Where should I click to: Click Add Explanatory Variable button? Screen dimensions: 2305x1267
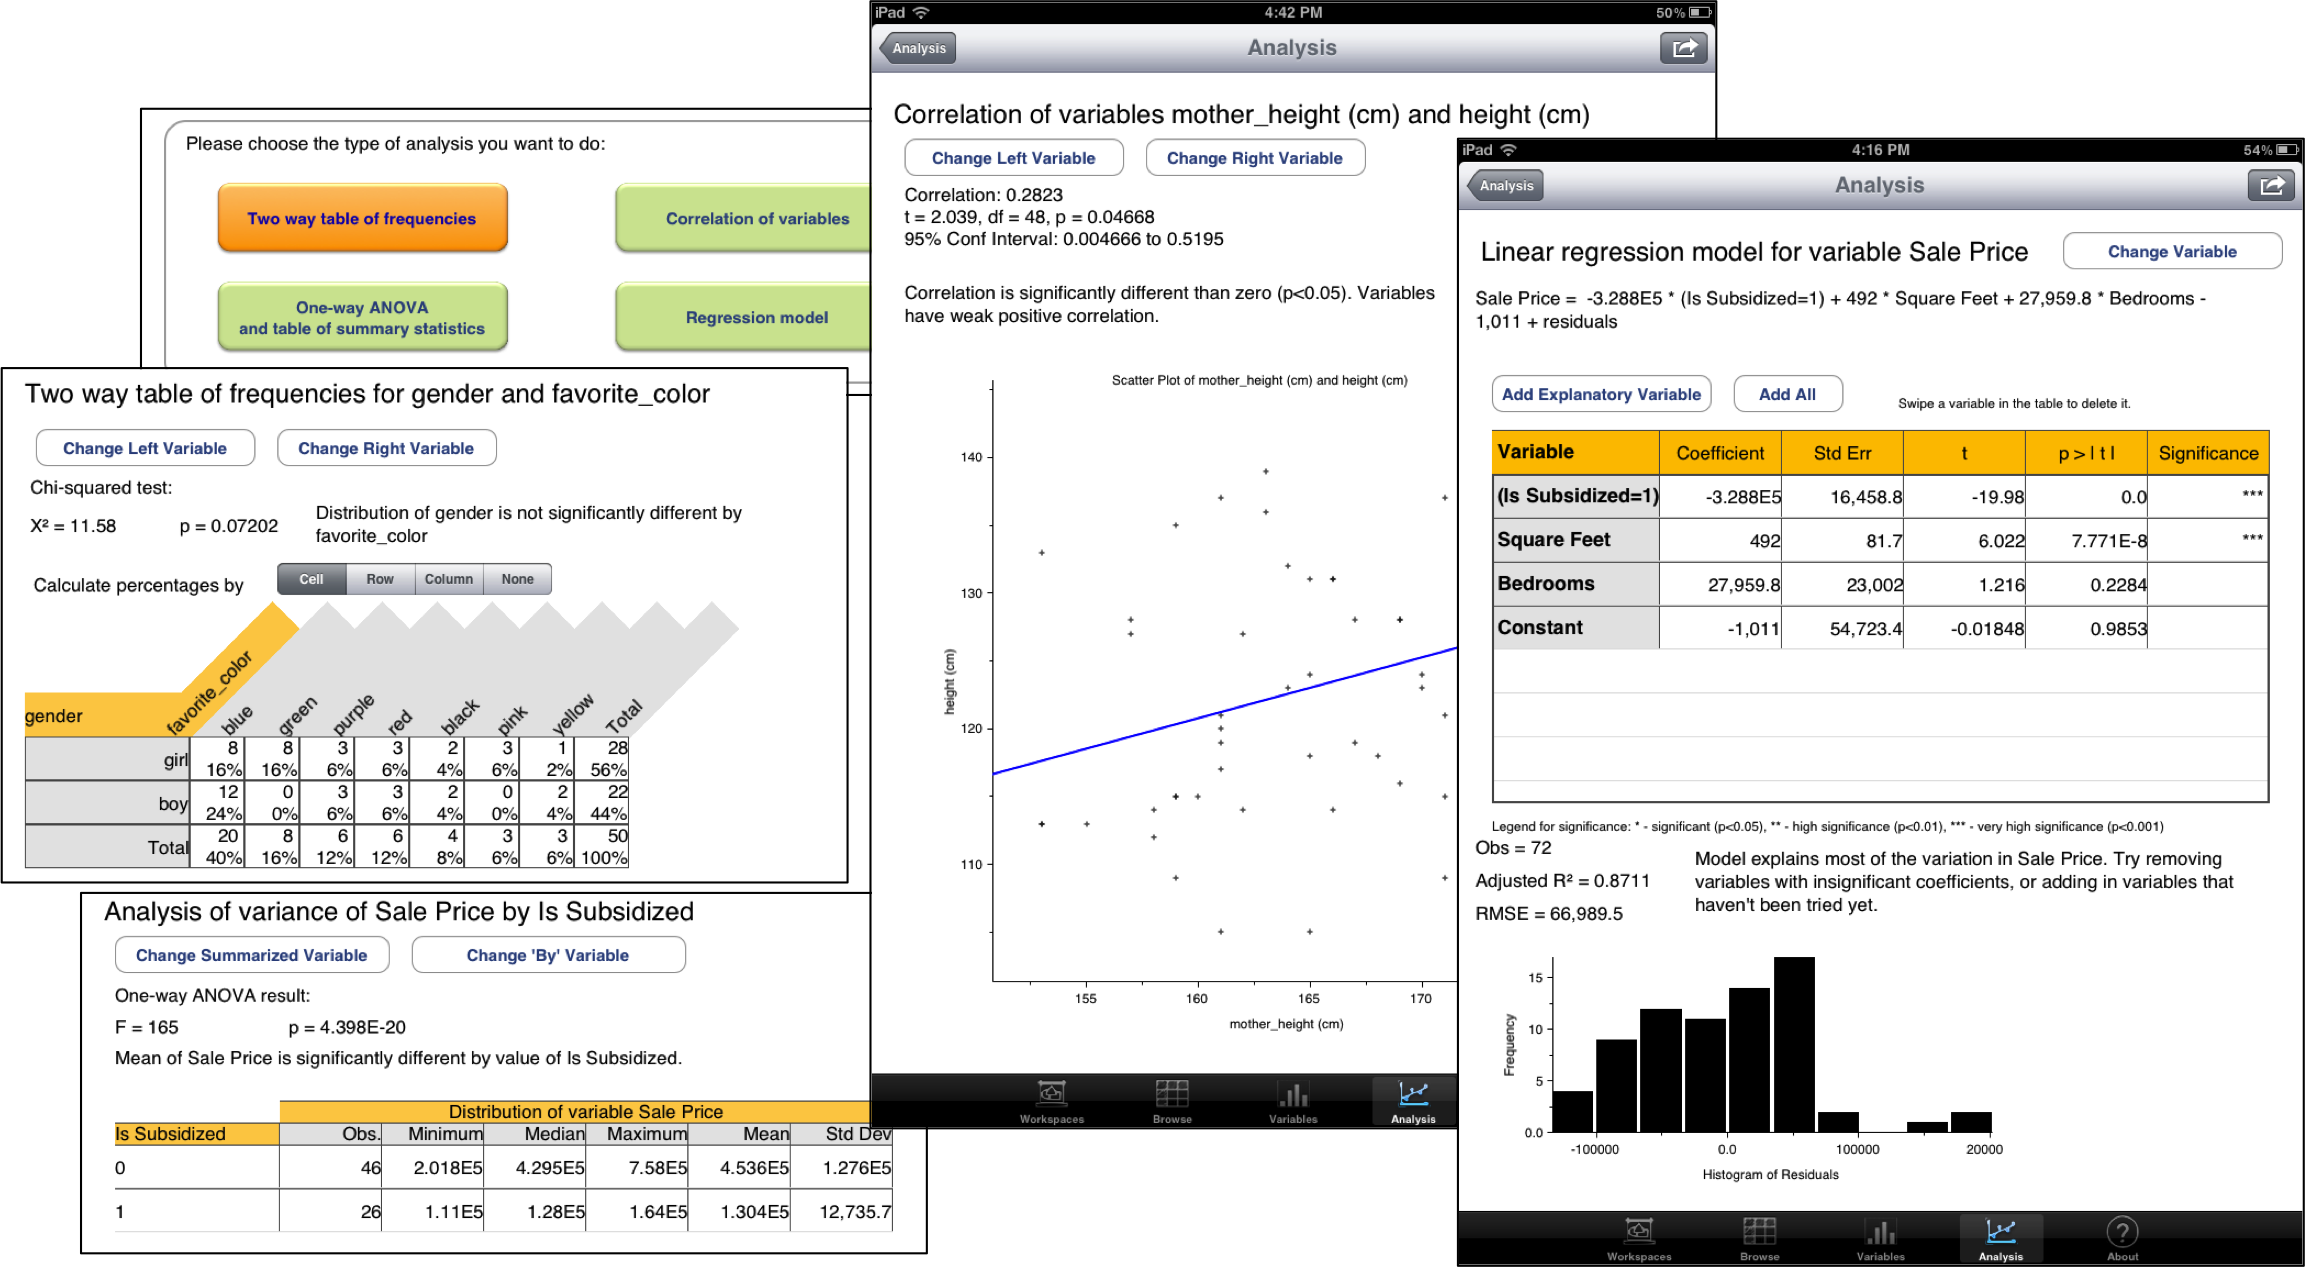(x=1601, y=394)
